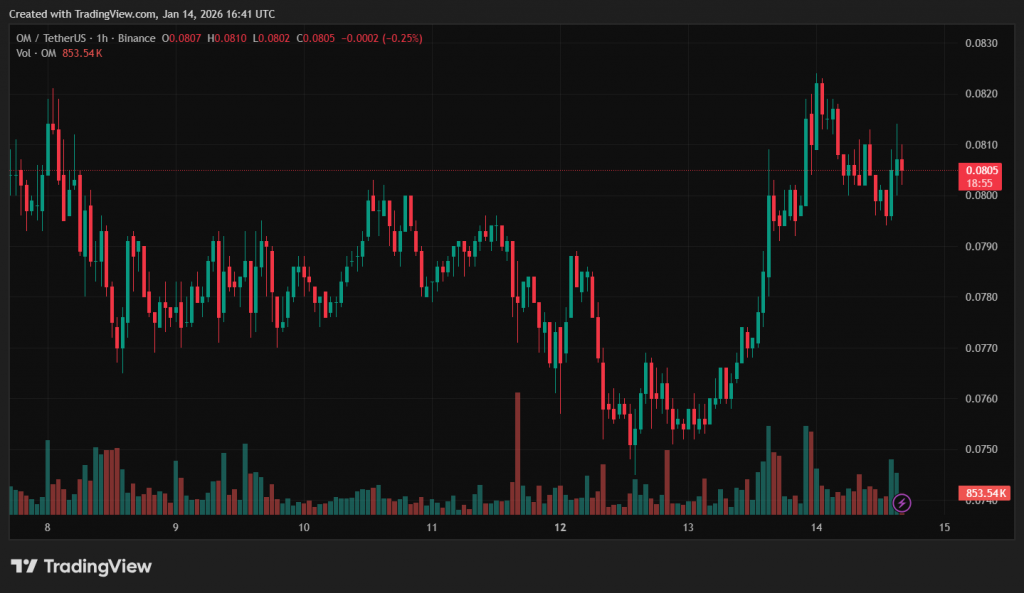Click the 0.0820 price axis label

981,94
